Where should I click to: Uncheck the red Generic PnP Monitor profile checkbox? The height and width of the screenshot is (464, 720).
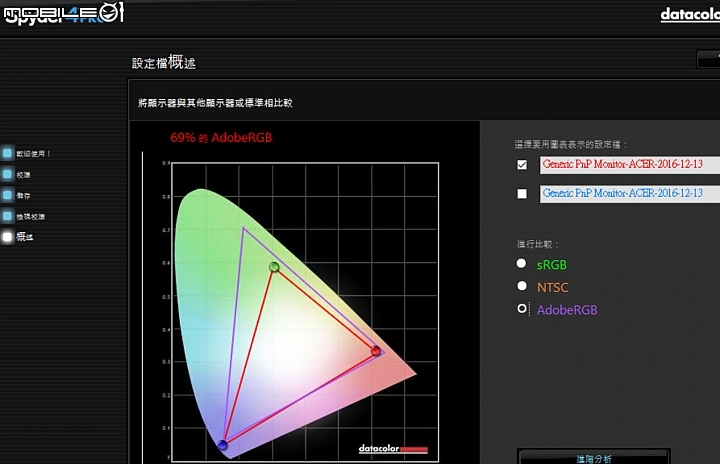pyautogui.click(x=522, y=164)
